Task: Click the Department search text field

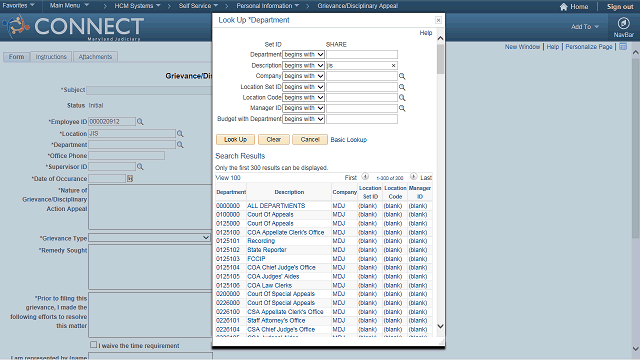Action: click(x=362, y=55)
